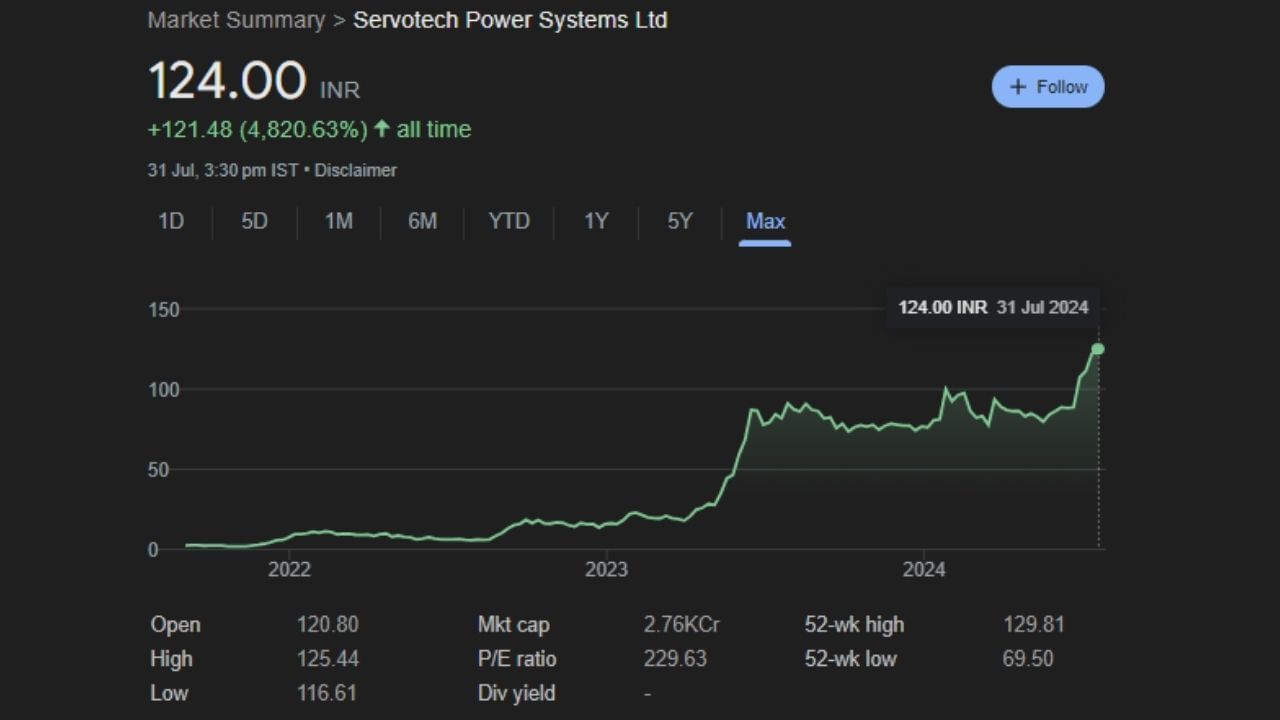
Task: Click the 150 y-axis label
Action: click(x=164, y=310)
